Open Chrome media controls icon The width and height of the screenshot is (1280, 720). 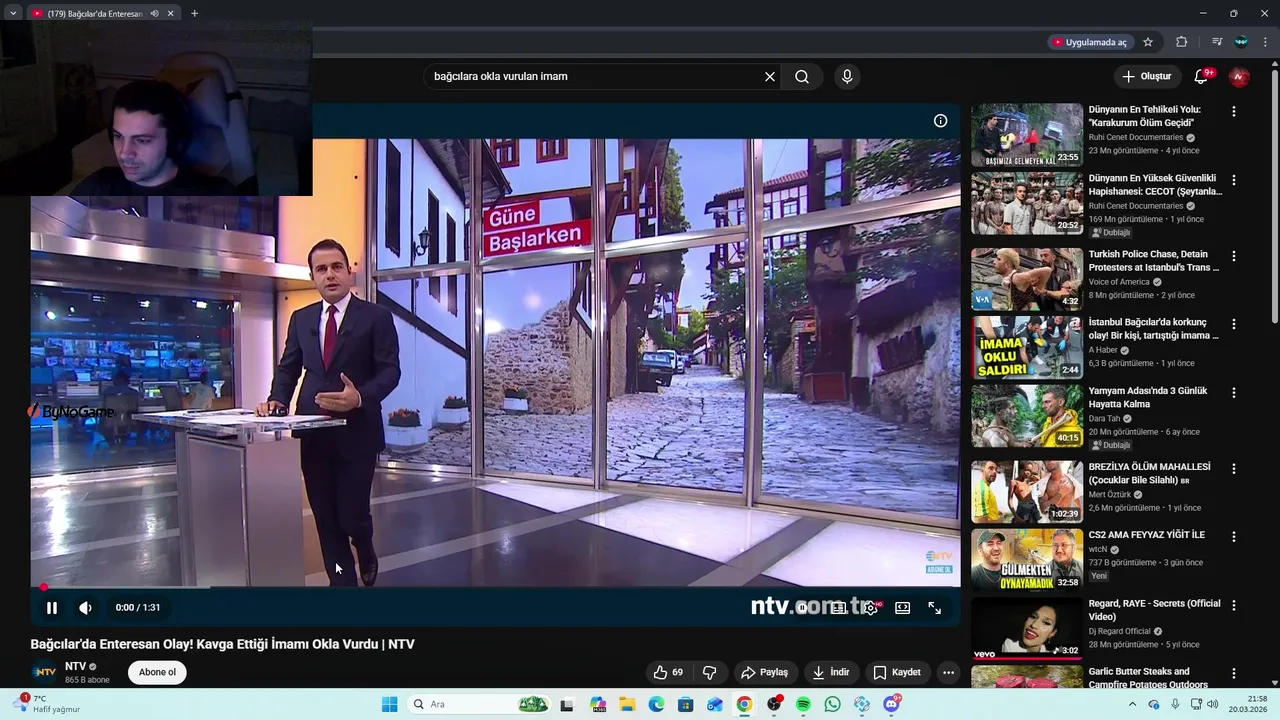tap(1217, 42)
